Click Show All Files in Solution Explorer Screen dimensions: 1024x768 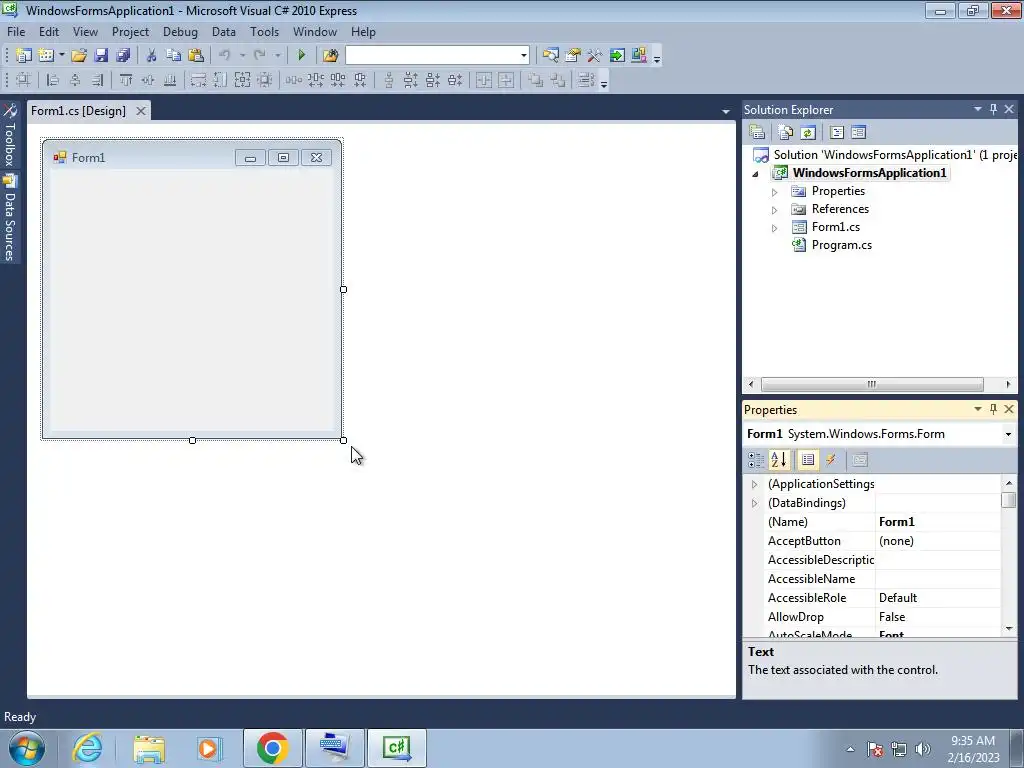point(786,133)
